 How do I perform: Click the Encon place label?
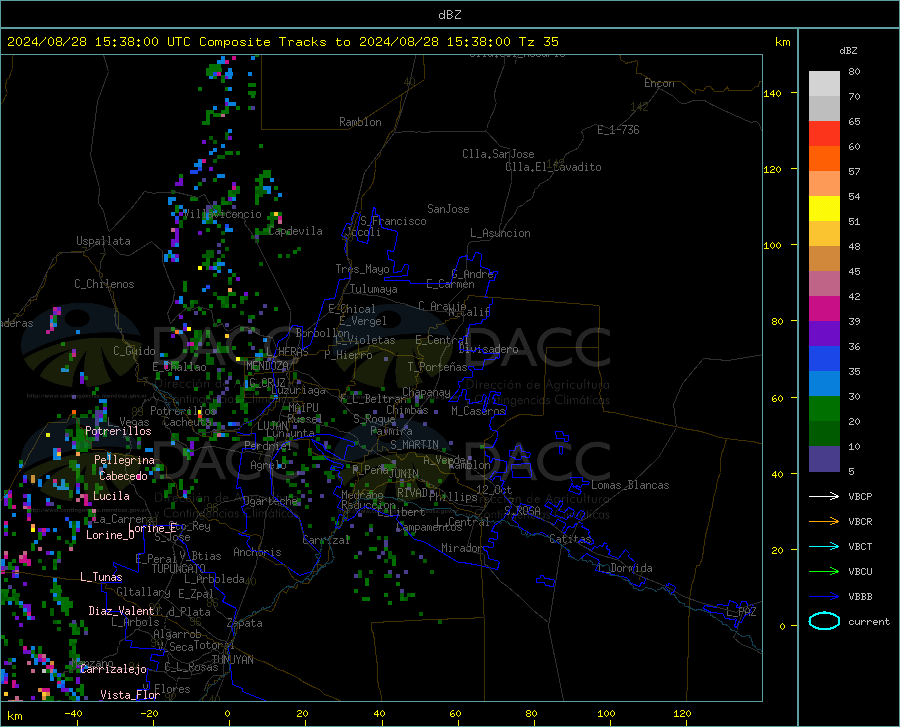pyautogui.click(x=659, y=83)
